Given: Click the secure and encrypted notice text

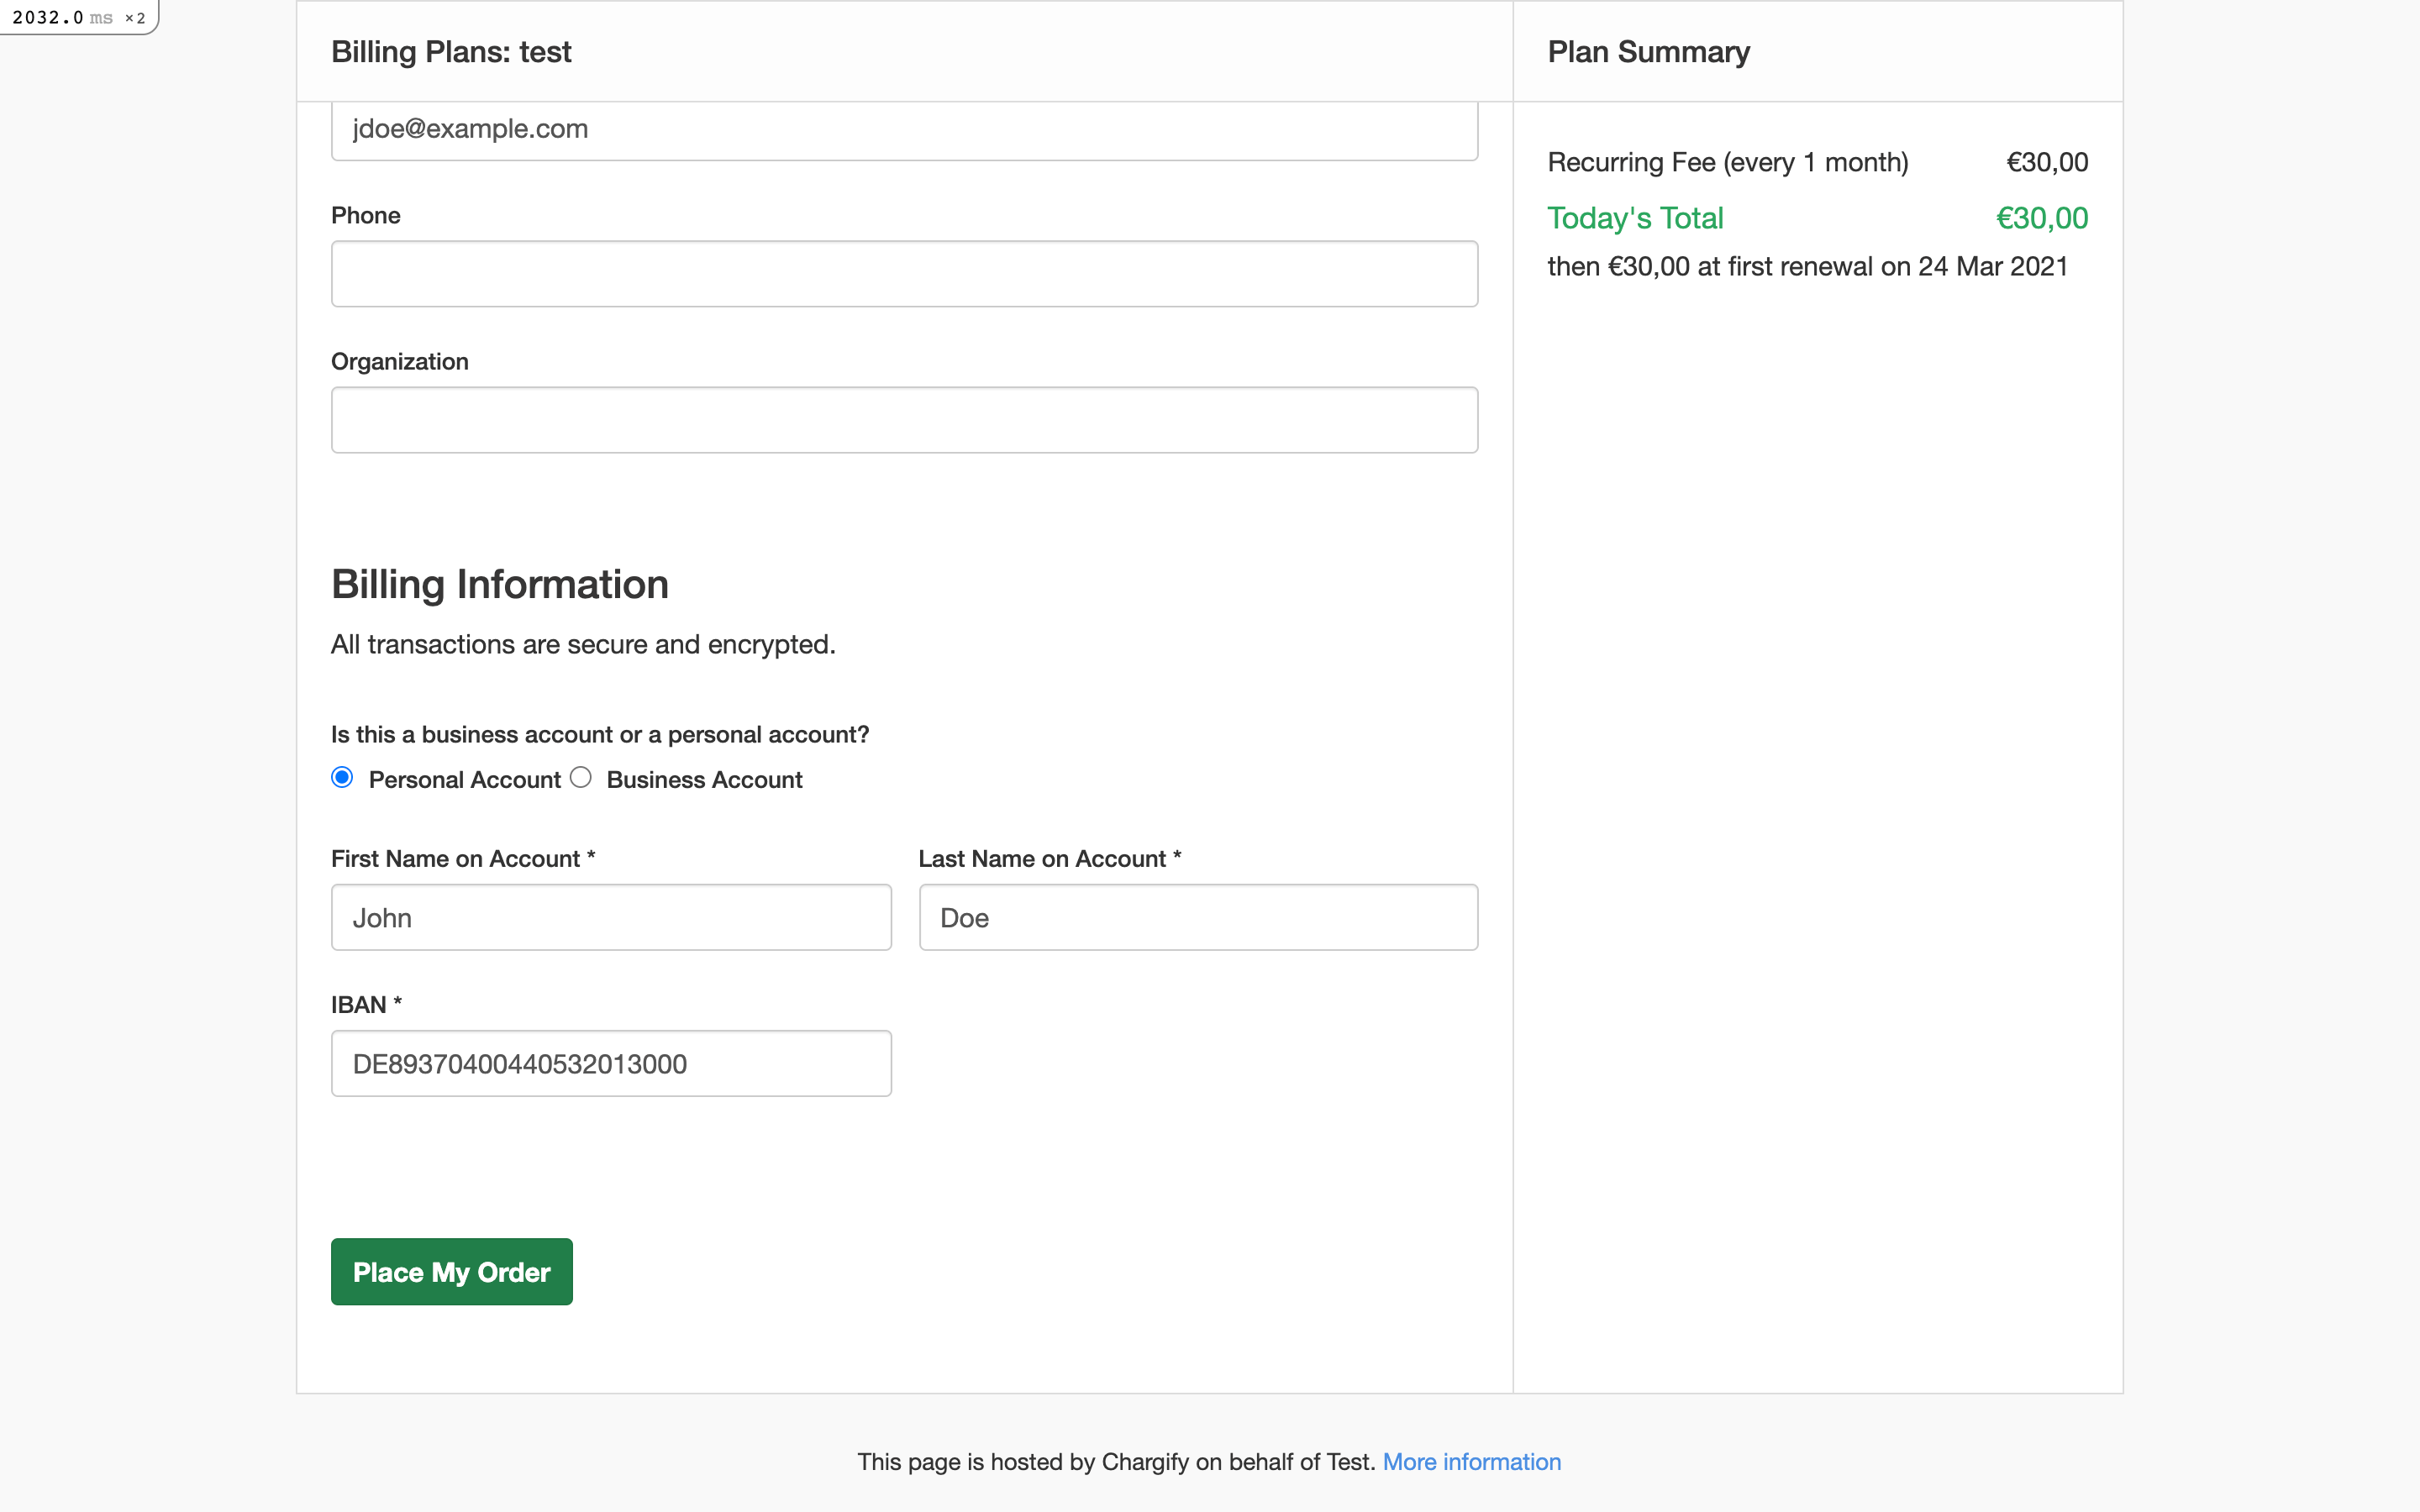Looking at the screenshot, I should pyautogui.click(x=583, y=644).
